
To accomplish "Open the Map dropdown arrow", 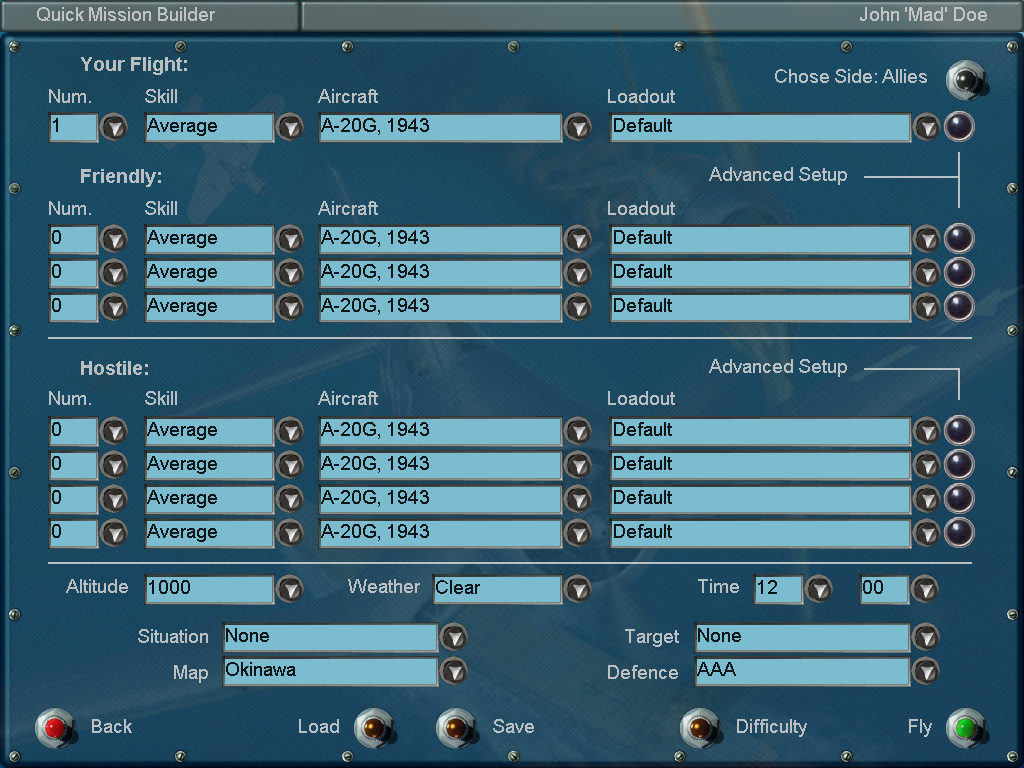I will click(x=454, y=671).
